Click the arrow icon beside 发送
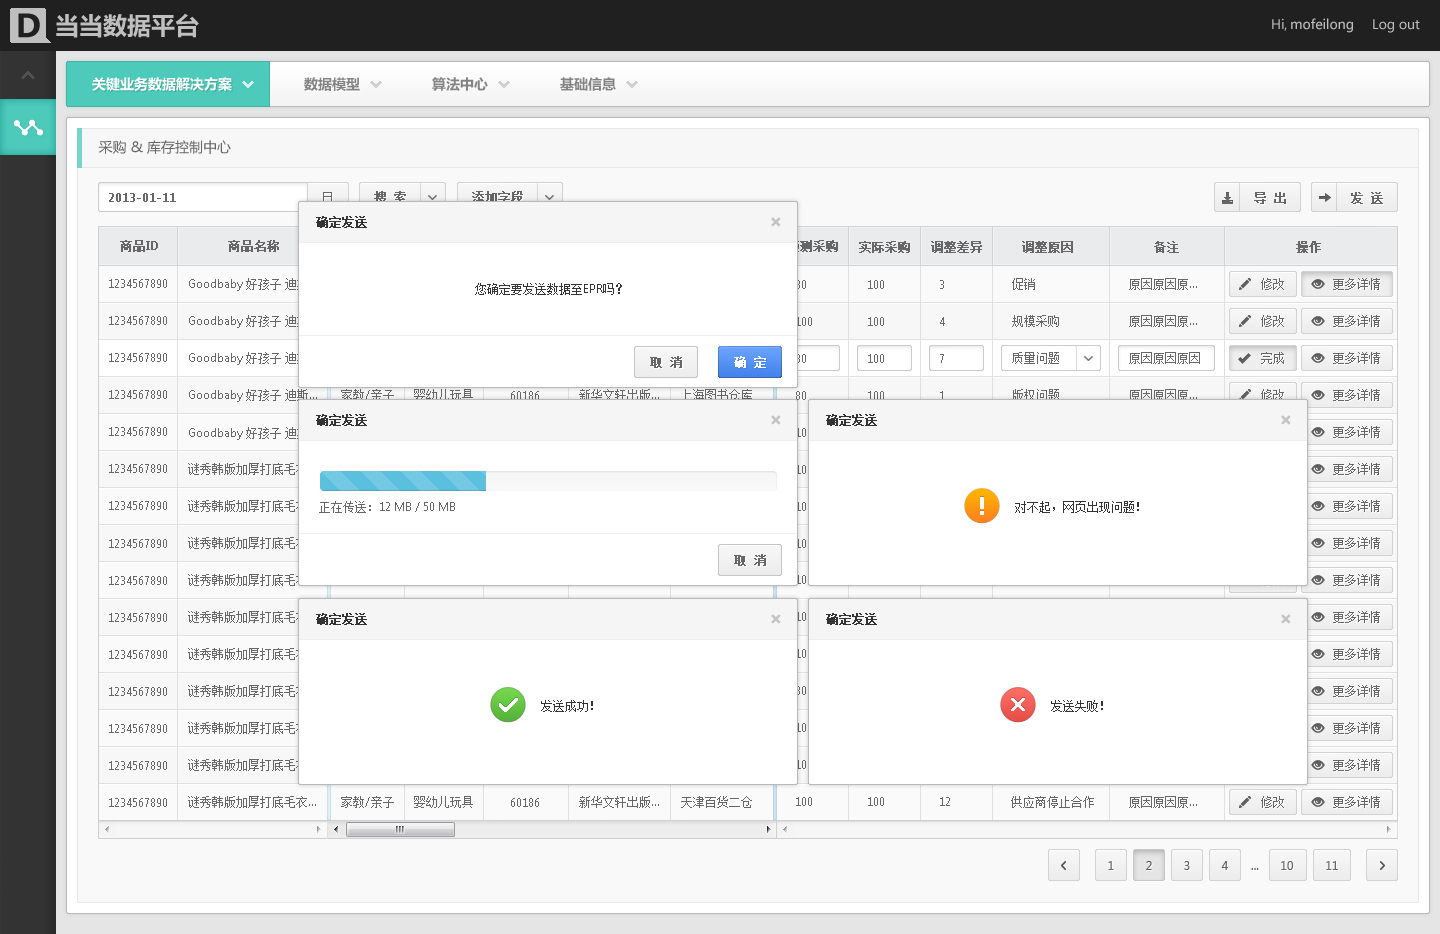 point(1324,198)
